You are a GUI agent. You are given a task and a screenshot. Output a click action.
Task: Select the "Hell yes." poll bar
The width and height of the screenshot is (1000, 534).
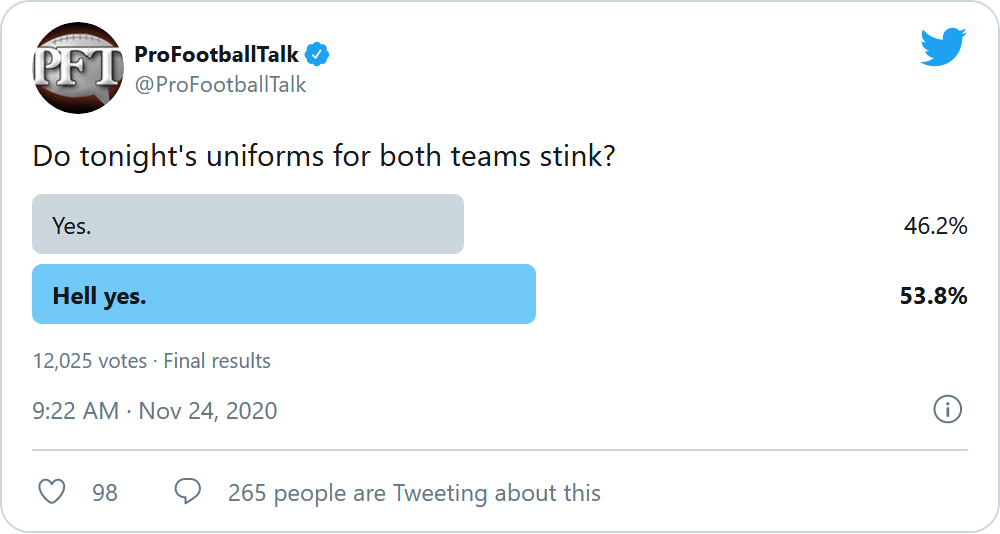coord(284,294)
